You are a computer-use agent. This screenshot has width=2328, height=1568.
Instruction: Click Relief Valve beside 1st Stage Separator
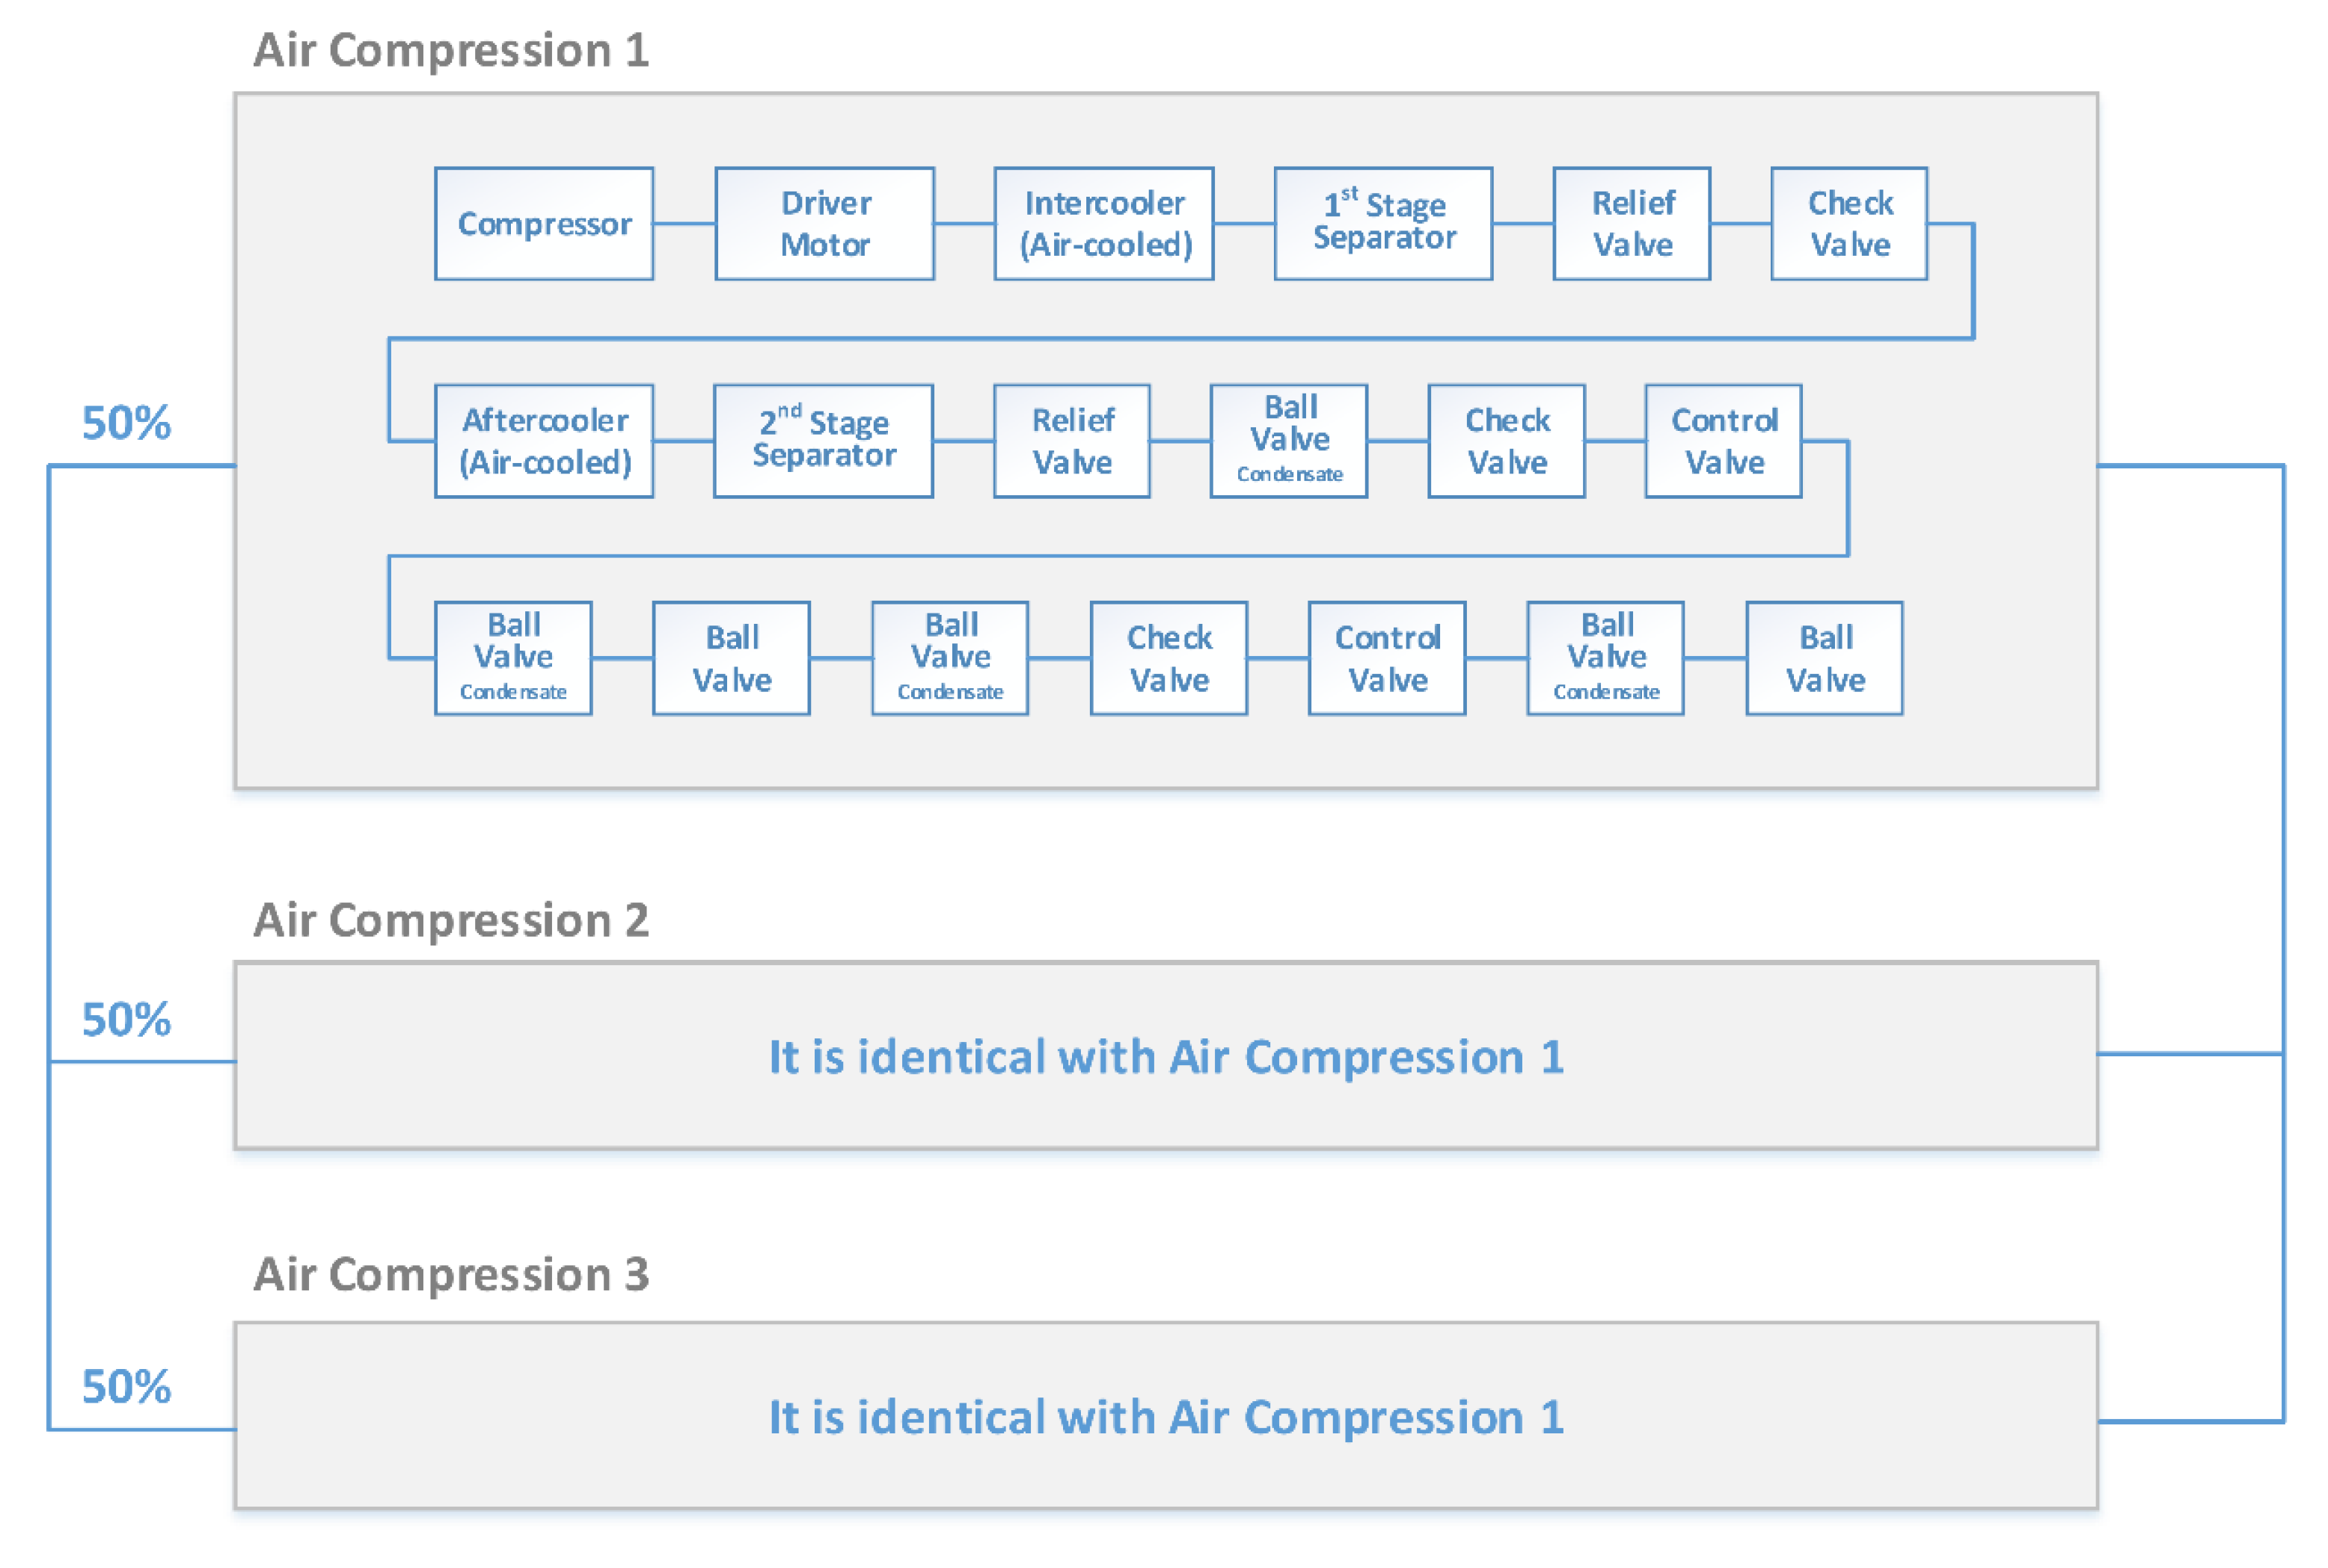pyautogui.click(x=1631, y=223)
